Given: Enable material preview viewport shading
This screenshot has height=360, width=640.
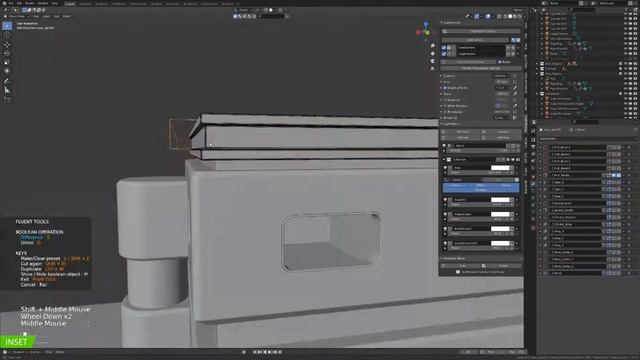Looking at the screenshot, I should (515, 16).
